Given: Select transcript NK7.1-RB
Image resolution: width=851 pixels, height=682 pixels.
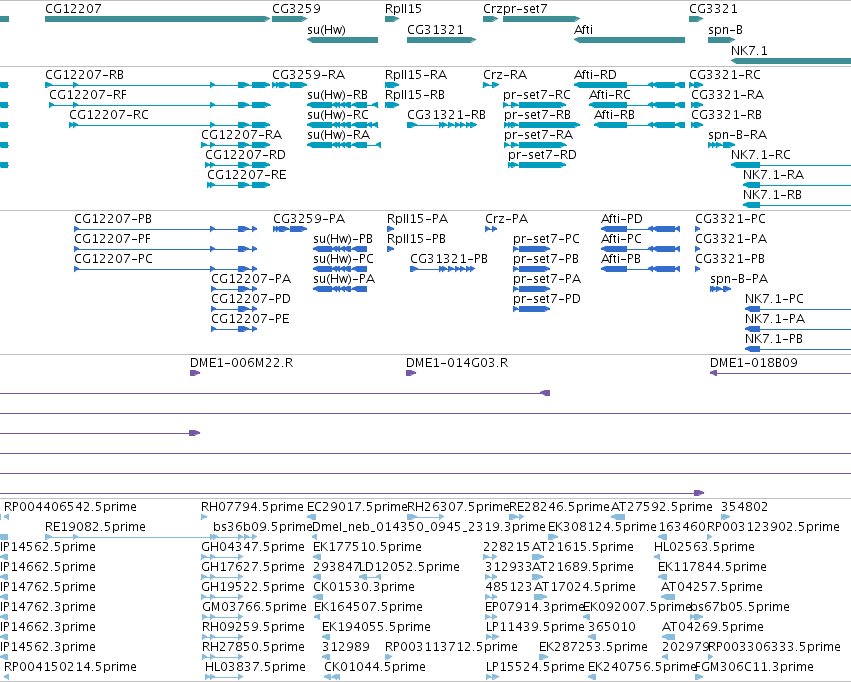Looking at the screenshot, I should [772, 195].
